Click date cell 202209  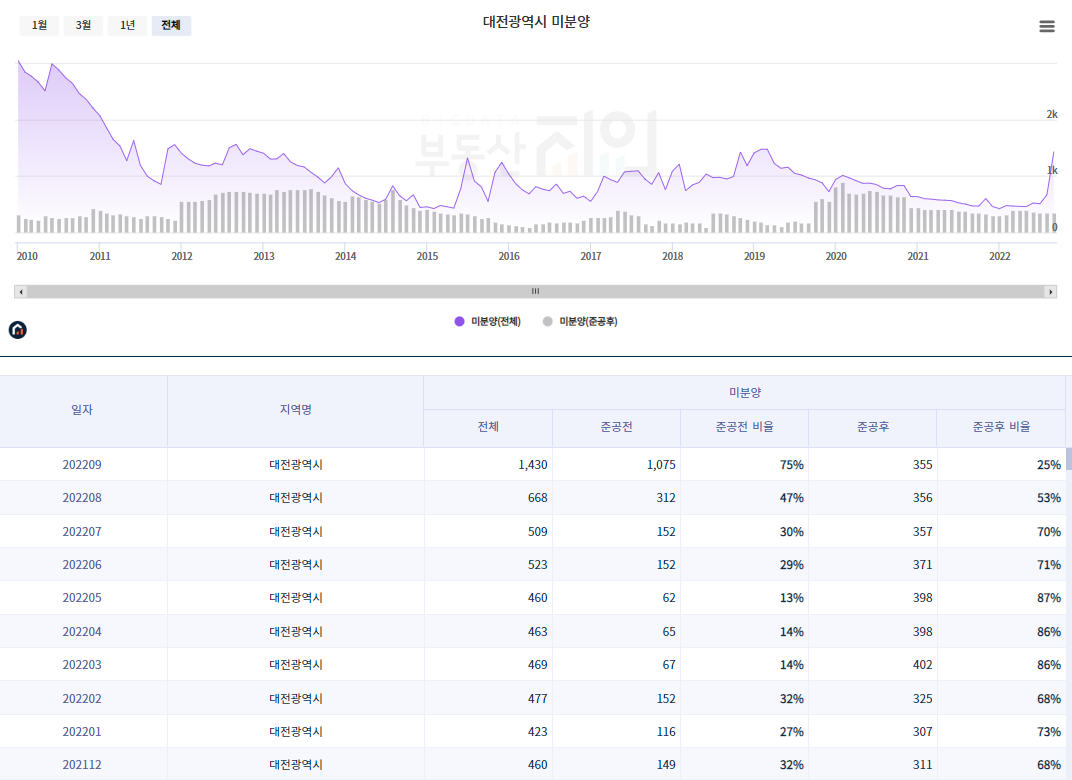82,465
